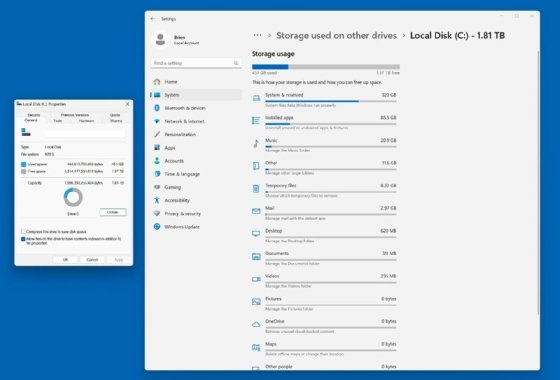The width and height of the screenshot is (560, 380).
Task: Open the Mail envelope storage icon
Action: tap(256, 211)
